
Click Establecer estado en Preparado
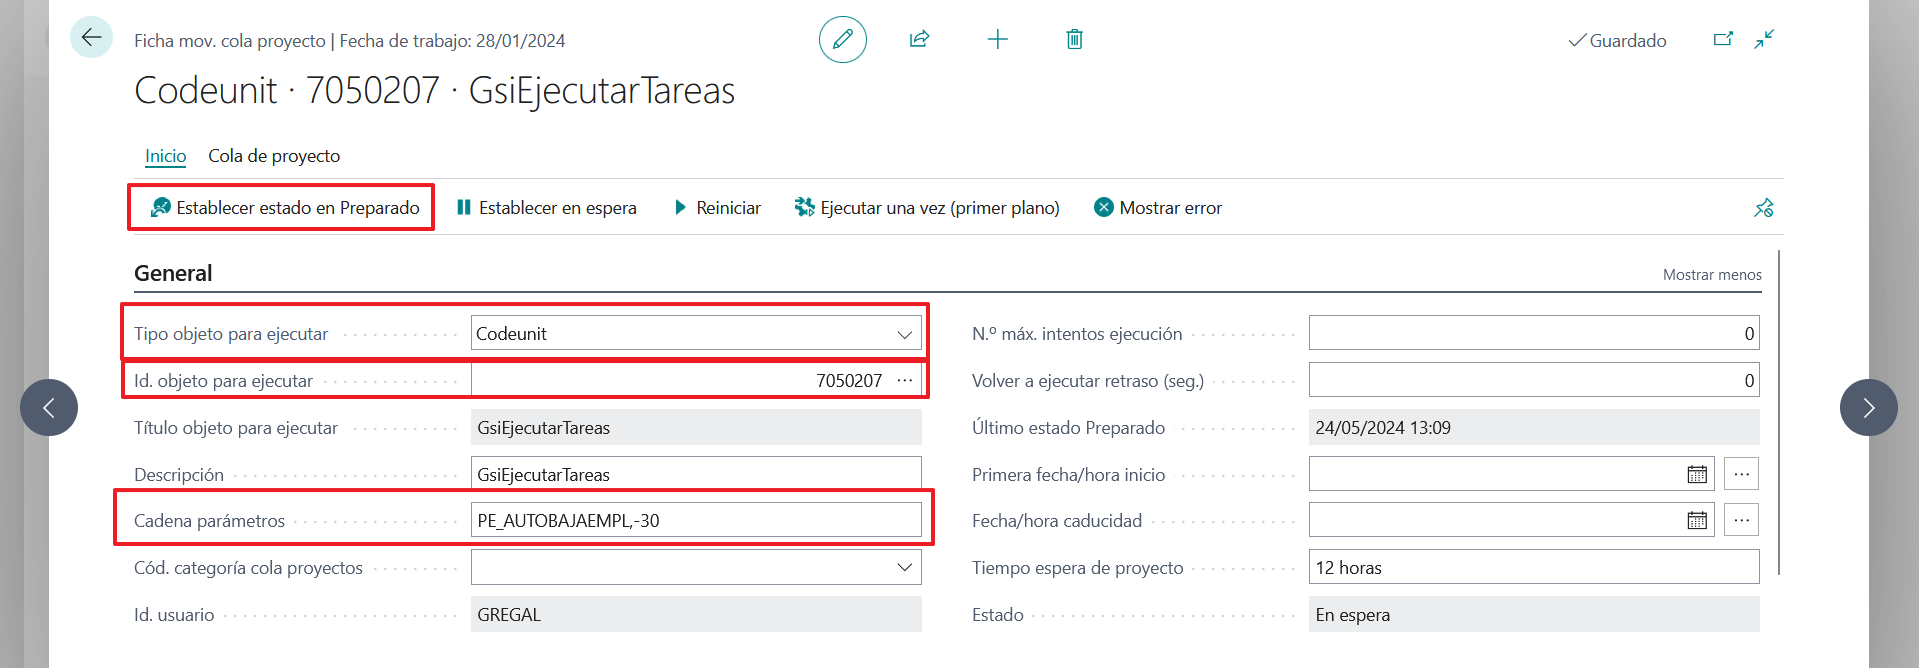[x=285, y=208]
